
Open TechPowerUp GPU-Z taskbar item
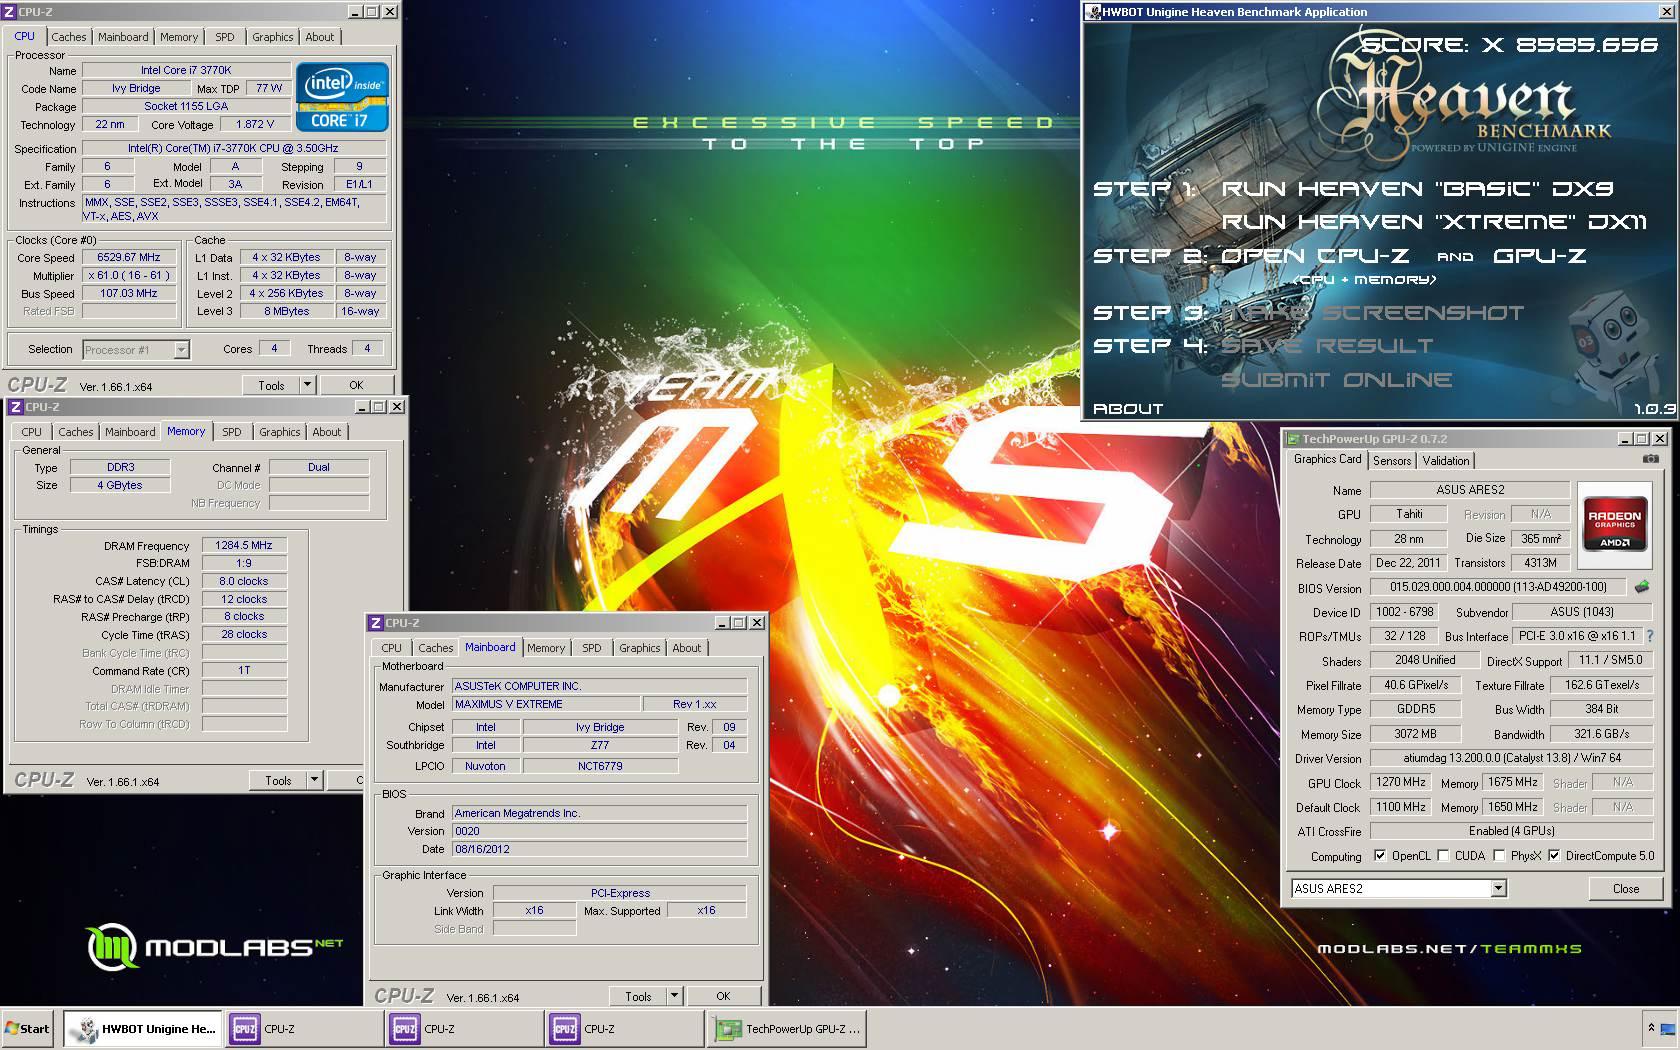788,1028
